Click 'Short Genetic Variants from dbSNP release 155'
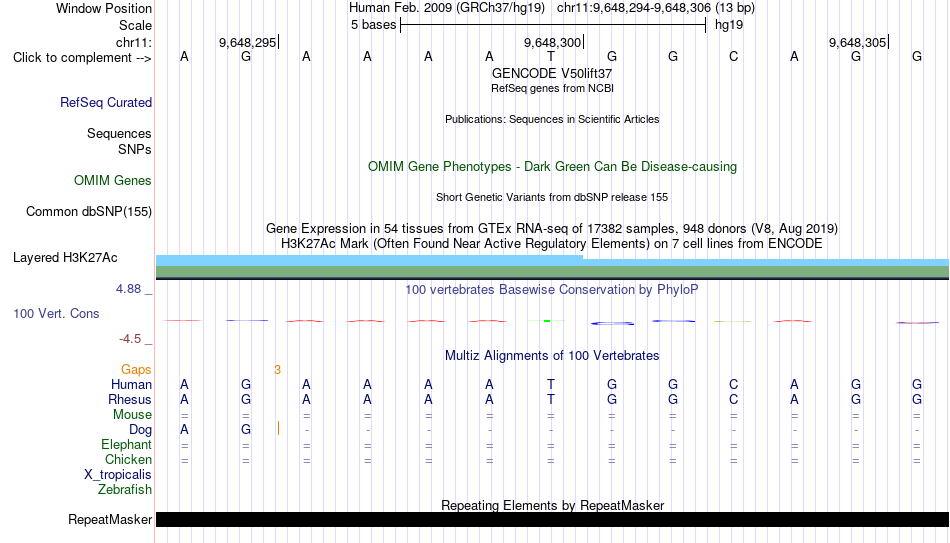The height and width of the screenshot is (543, 950). (x=552, y=198)
